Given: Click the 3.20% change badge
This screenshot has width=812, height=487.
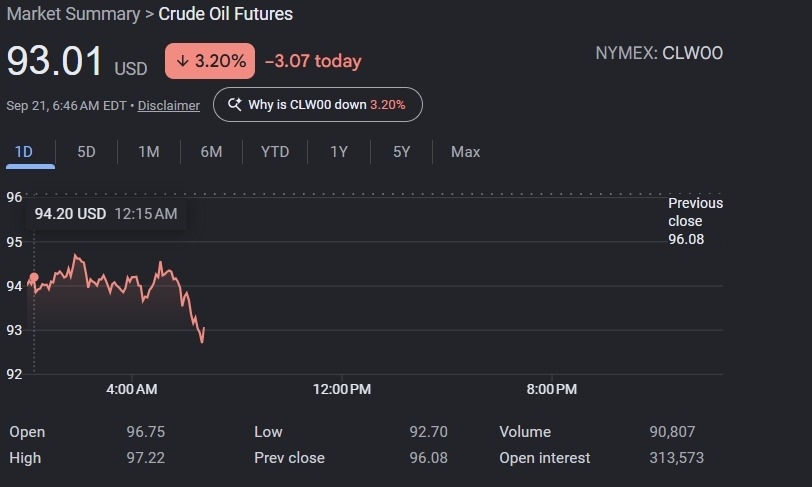Looking at the screenshot, I should pos(210,61).
